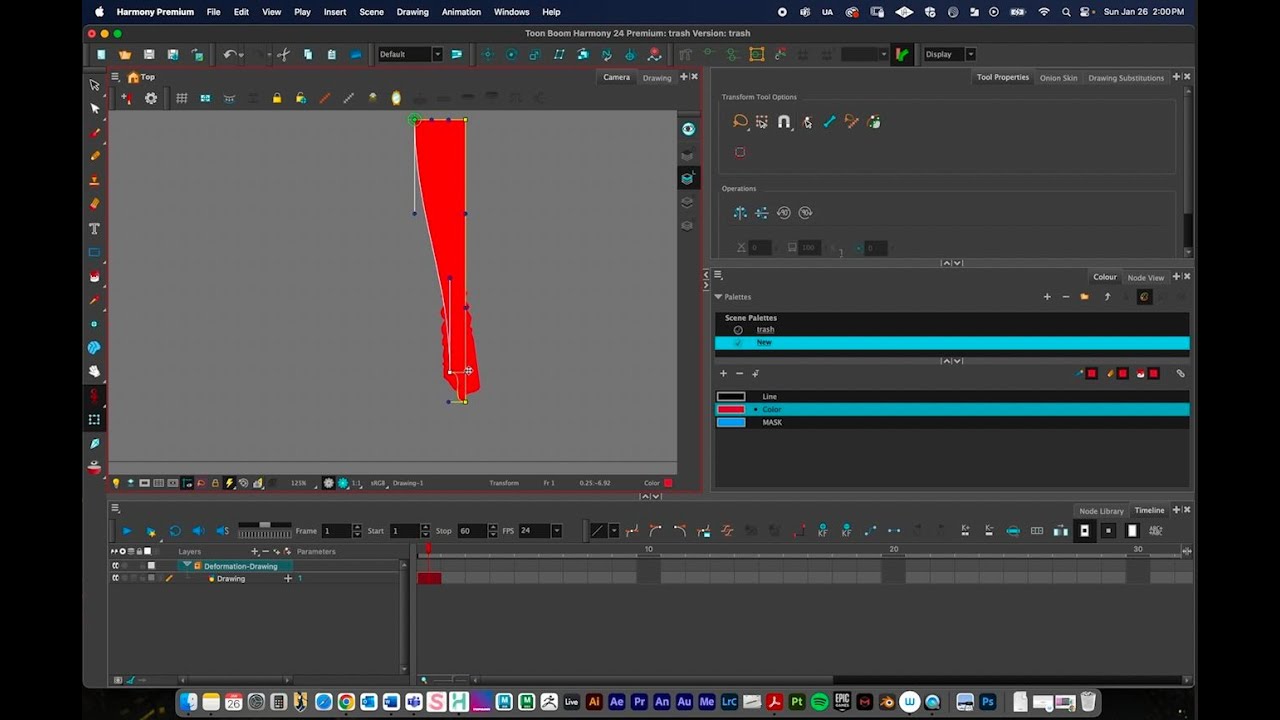
Task: Collapse the Deformation-Drawing group
Action: click(186, 565)
